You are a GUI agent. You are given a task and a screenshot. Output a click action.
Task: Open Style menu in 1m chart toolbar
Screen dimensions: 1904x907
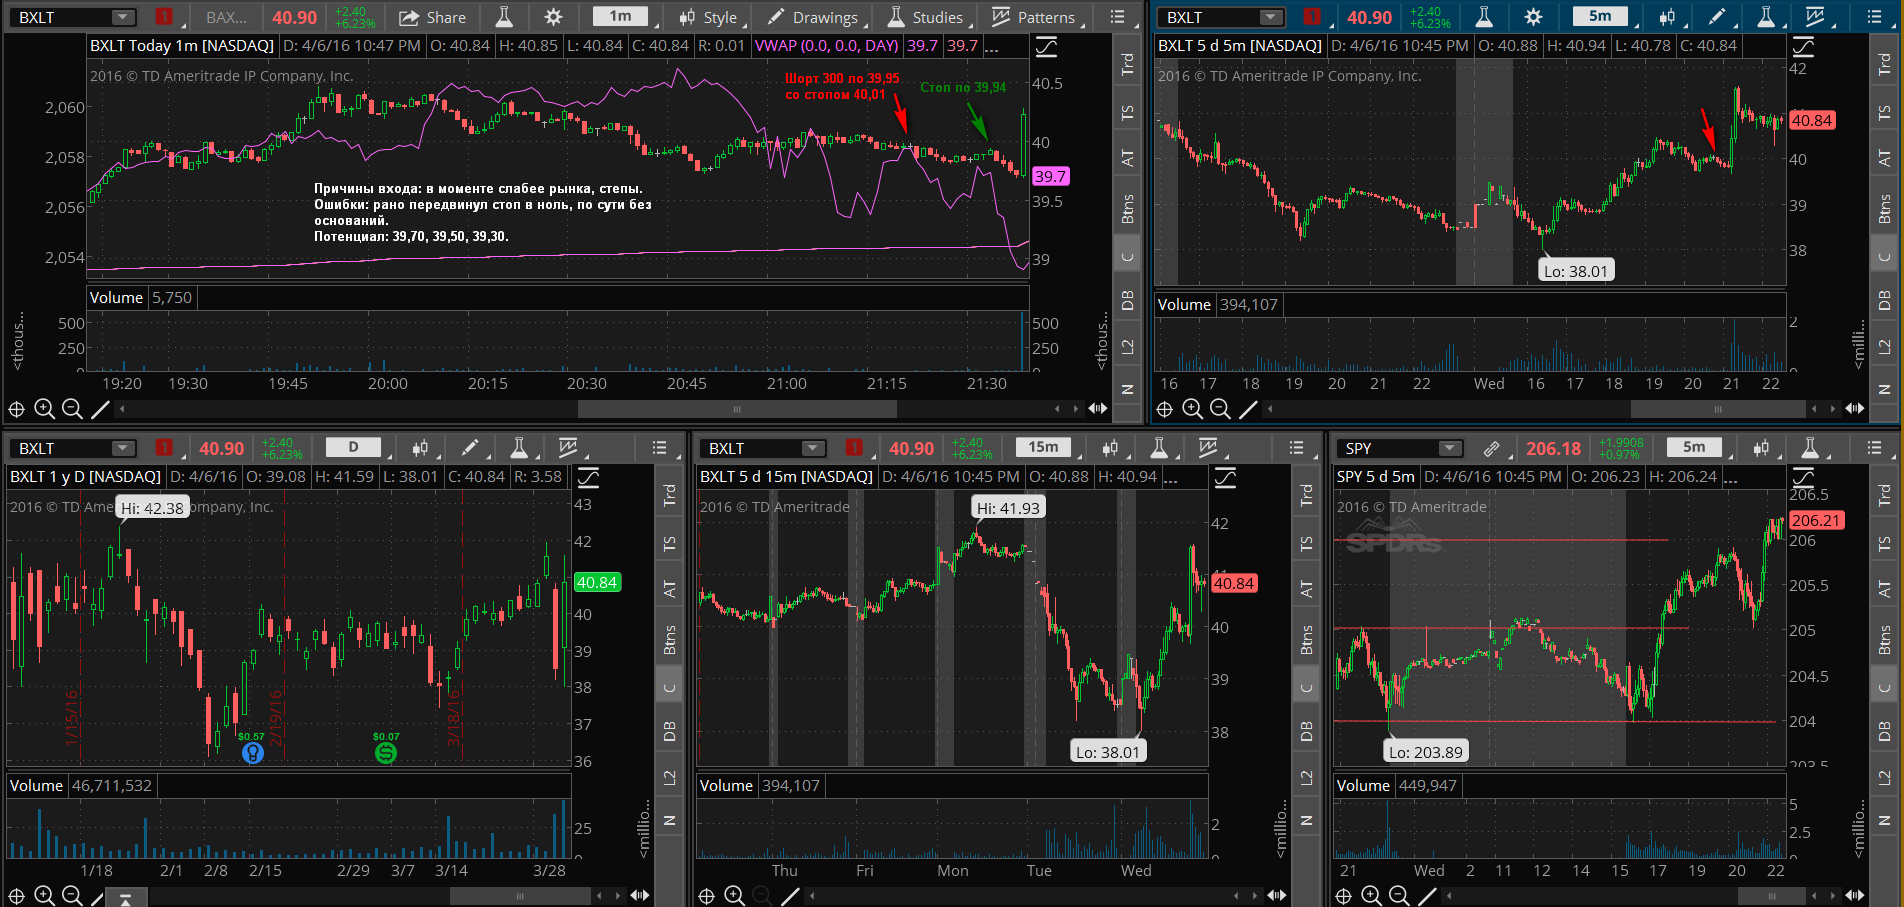[x=708, y=17]
